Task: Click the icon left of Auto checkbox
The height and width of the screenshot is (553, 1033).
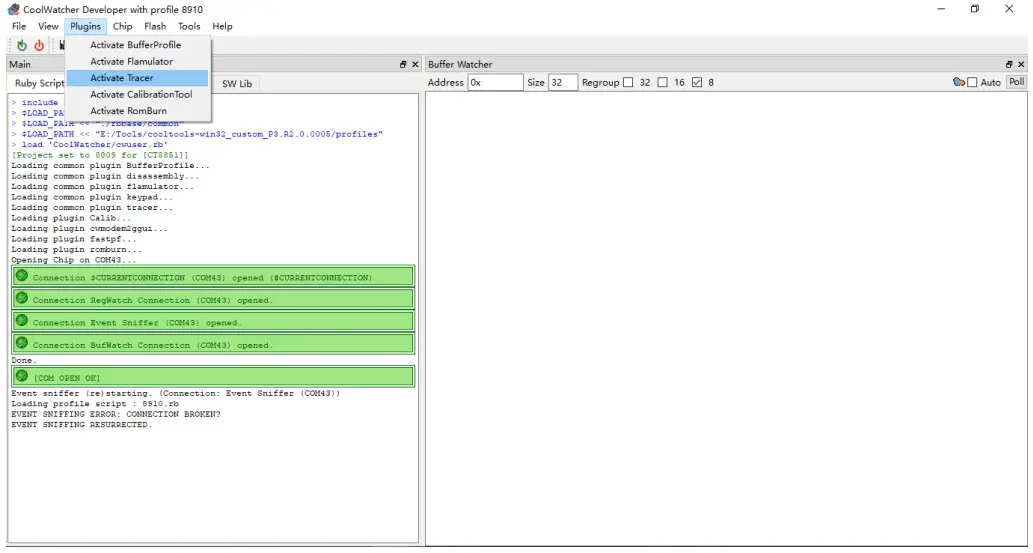Action: point(958,82)
